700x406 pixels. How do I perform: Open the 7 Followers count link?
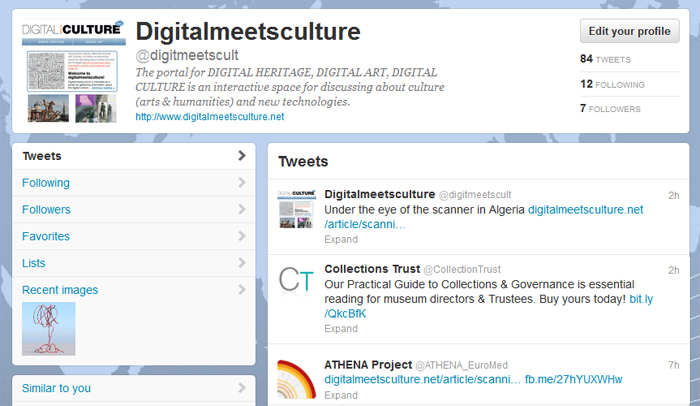(611, 108)
